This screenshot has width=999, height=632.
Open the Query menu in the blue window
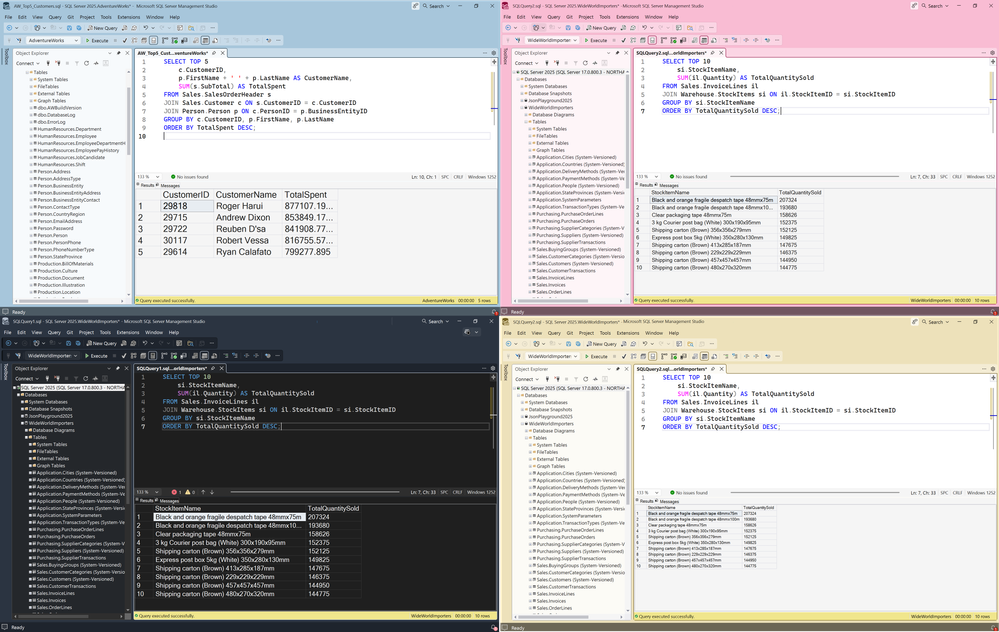coord(55,17)
